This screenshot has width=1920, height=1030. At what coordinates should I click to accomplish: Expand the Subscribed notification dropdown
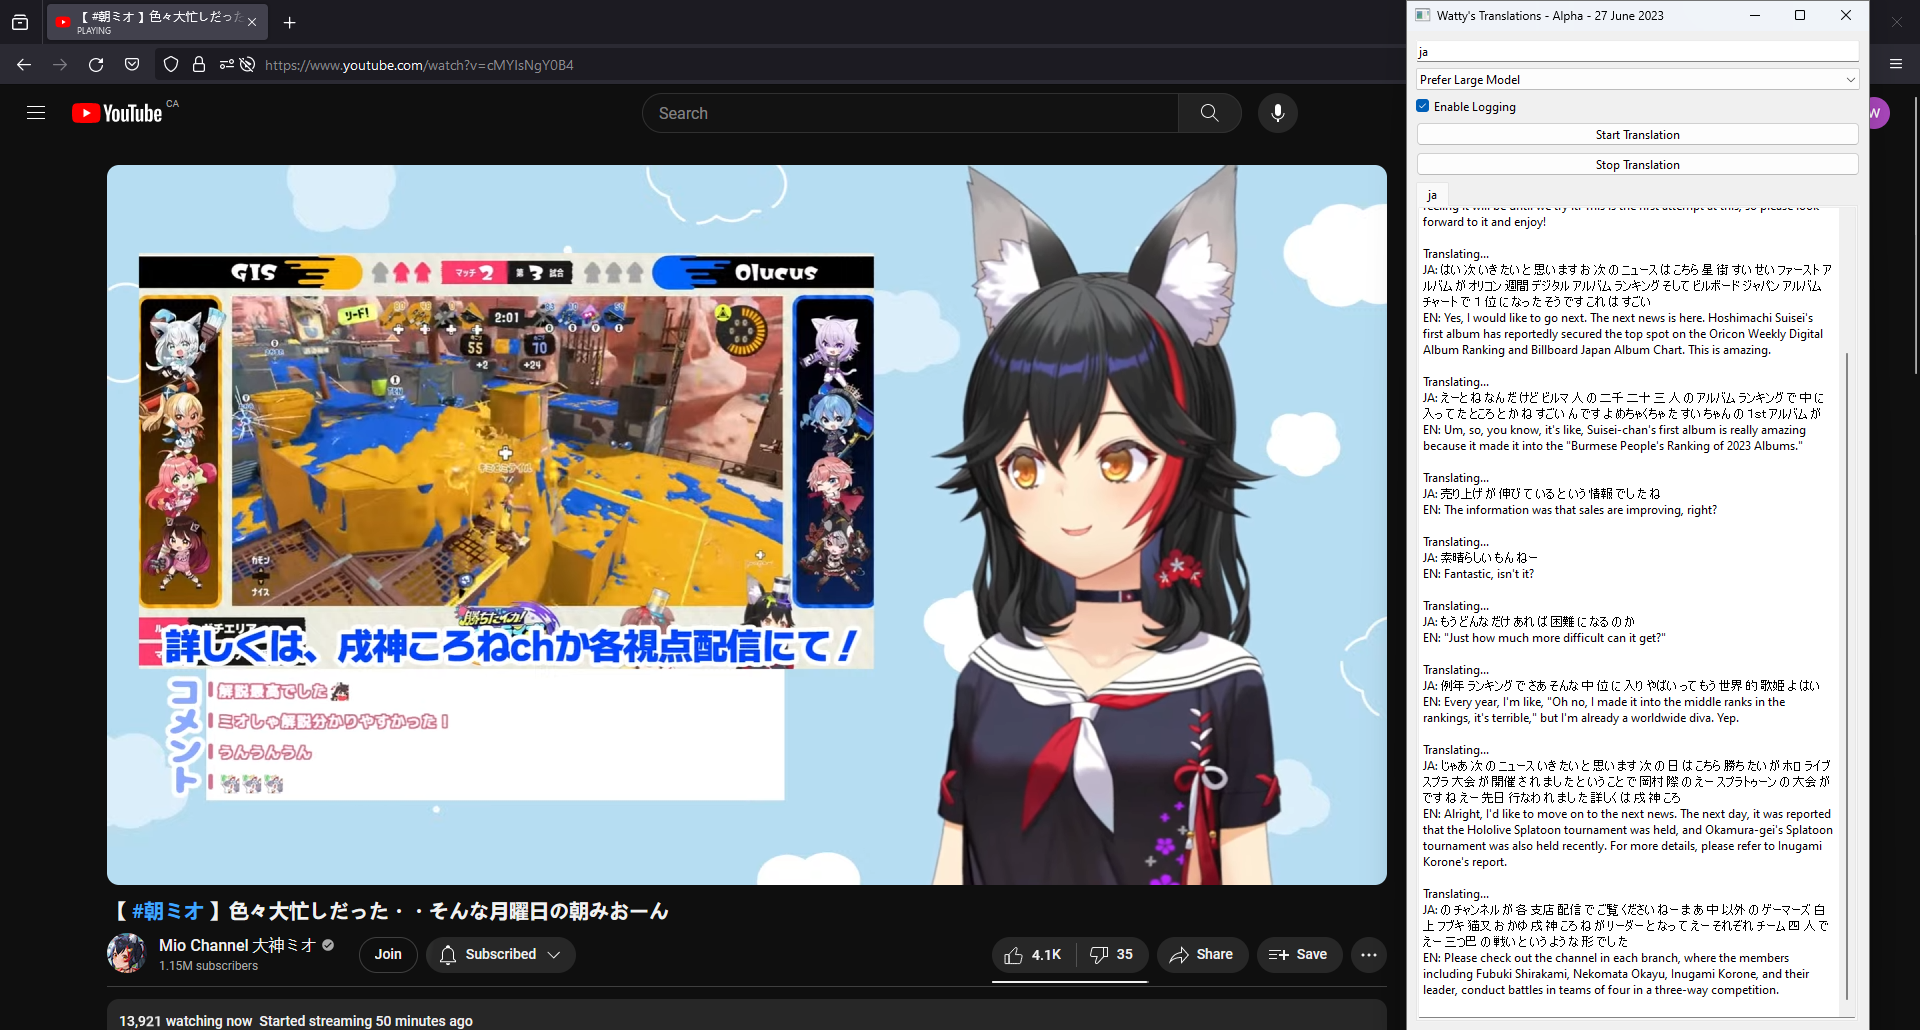[501, 955]
